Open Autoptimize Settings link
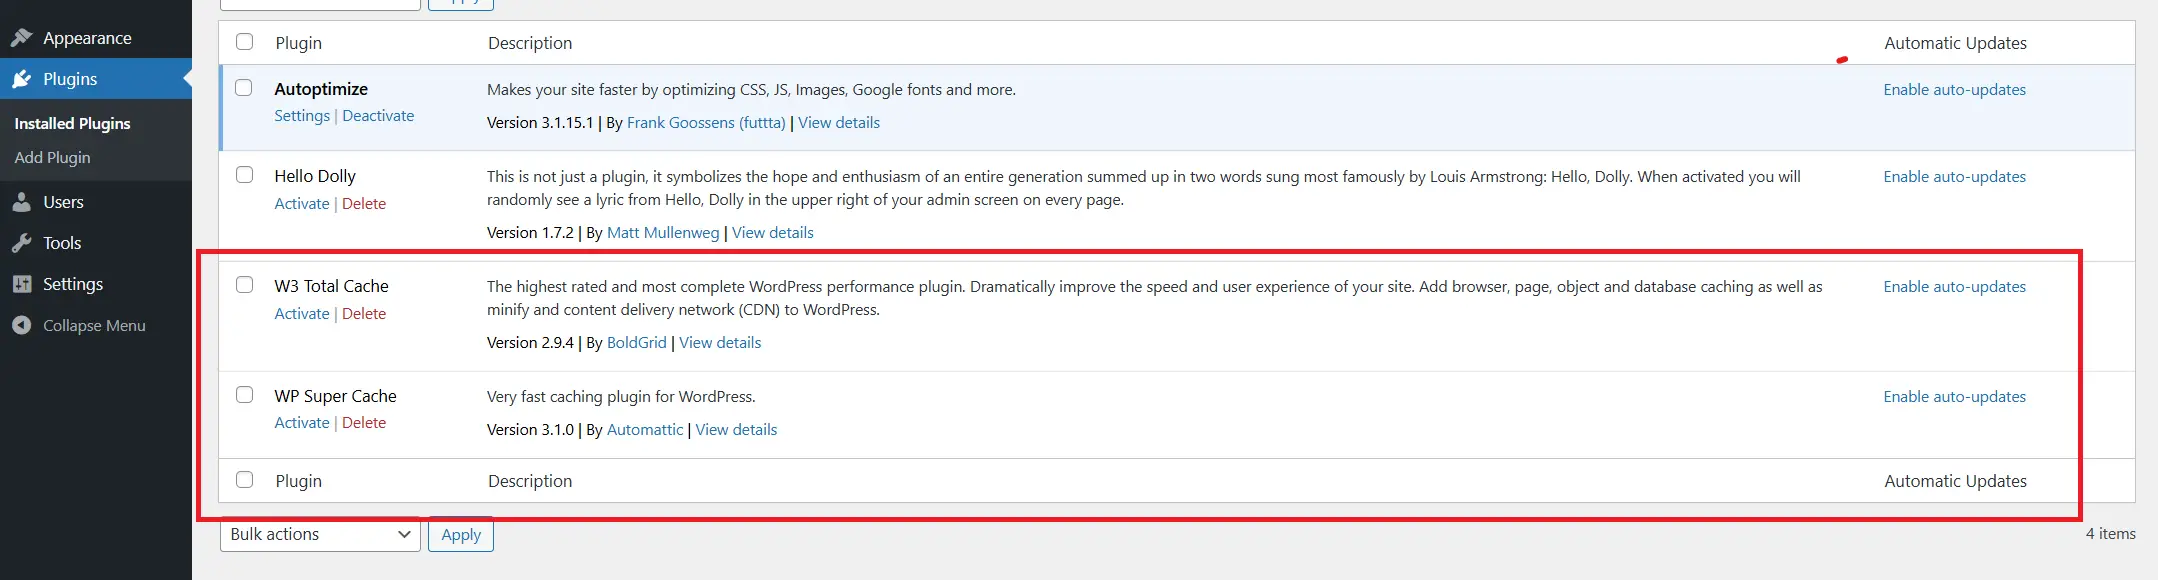The height and width of the screenshot is (580, 2158). coord(302,115)
